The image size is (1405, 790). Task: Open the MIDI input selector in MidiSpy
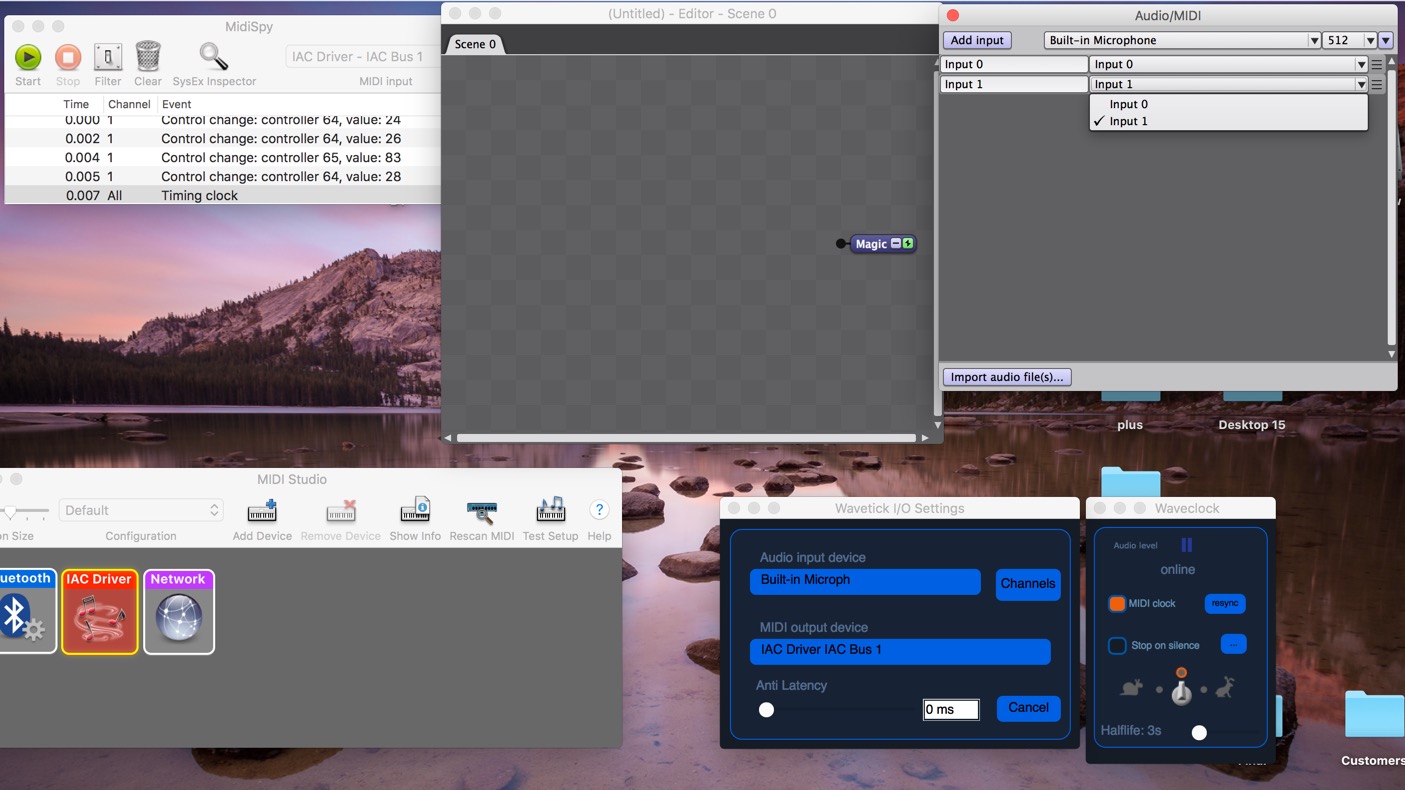[362, 57]
